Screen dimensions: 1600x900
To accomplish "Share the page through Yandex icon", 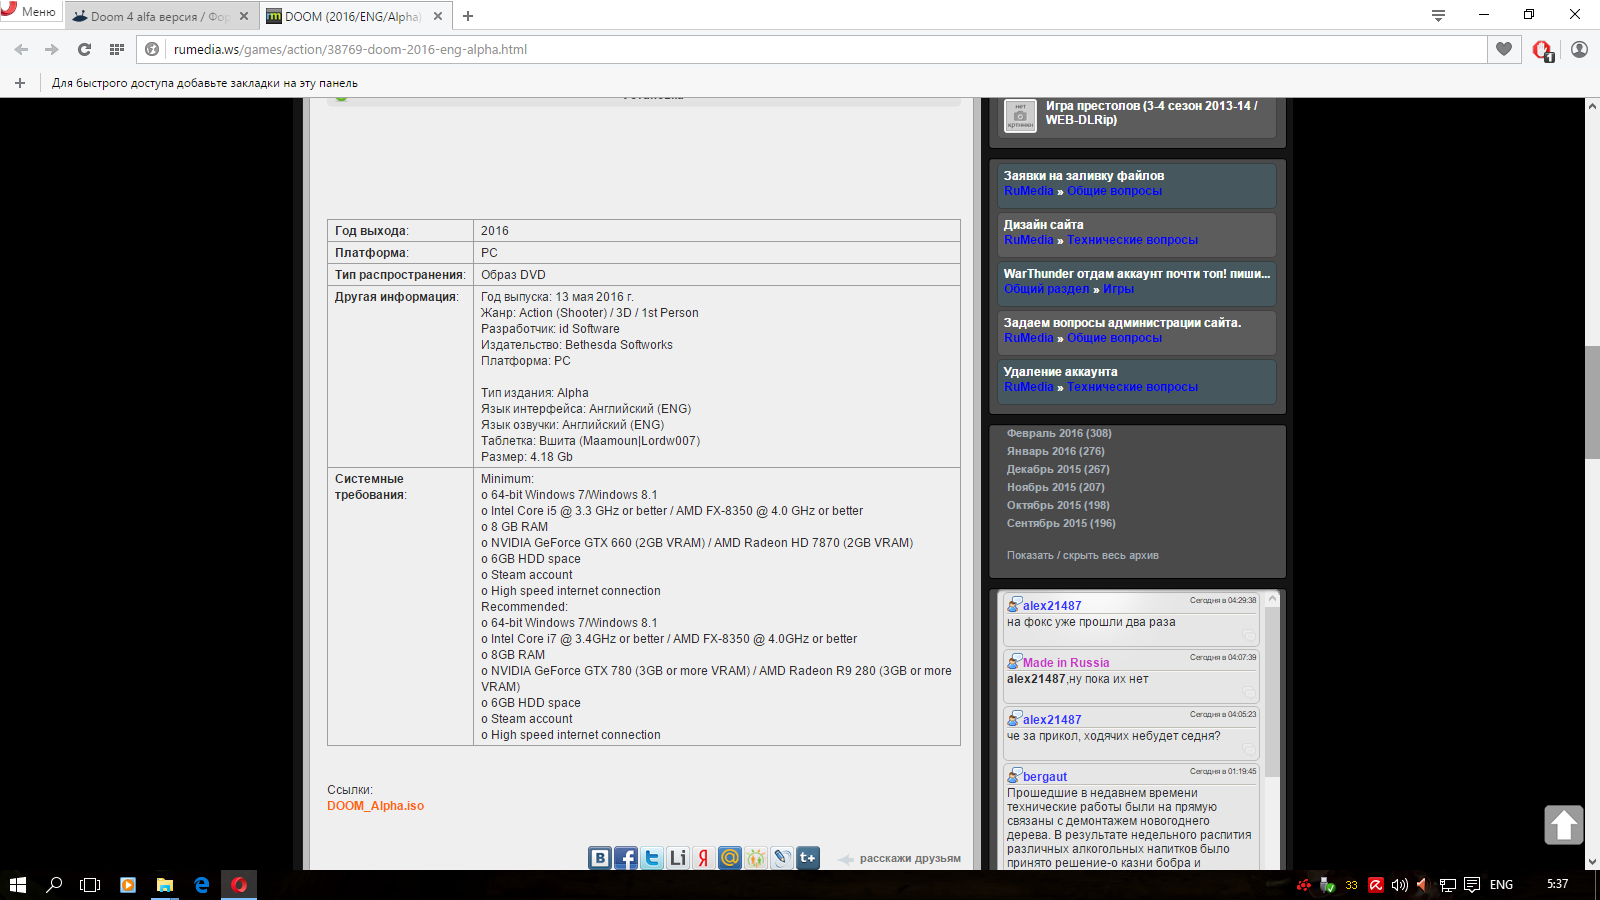I will tap(704, 858).
